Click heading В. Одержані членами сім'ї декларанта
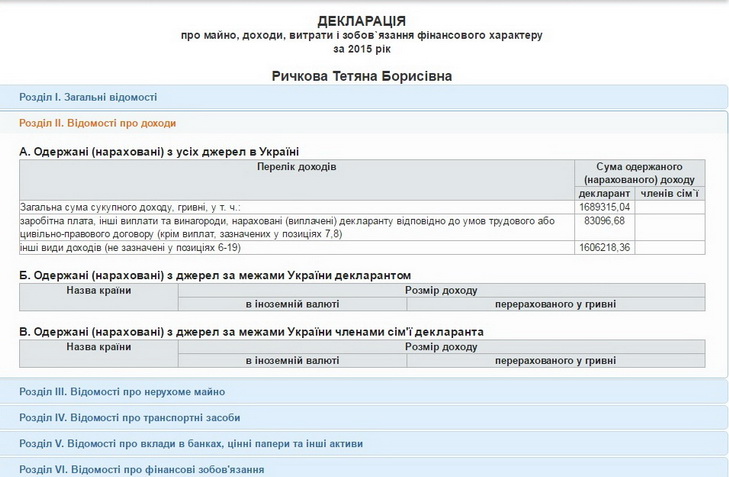Viewport: 729px width, 477px height. (x=252, y=332)
